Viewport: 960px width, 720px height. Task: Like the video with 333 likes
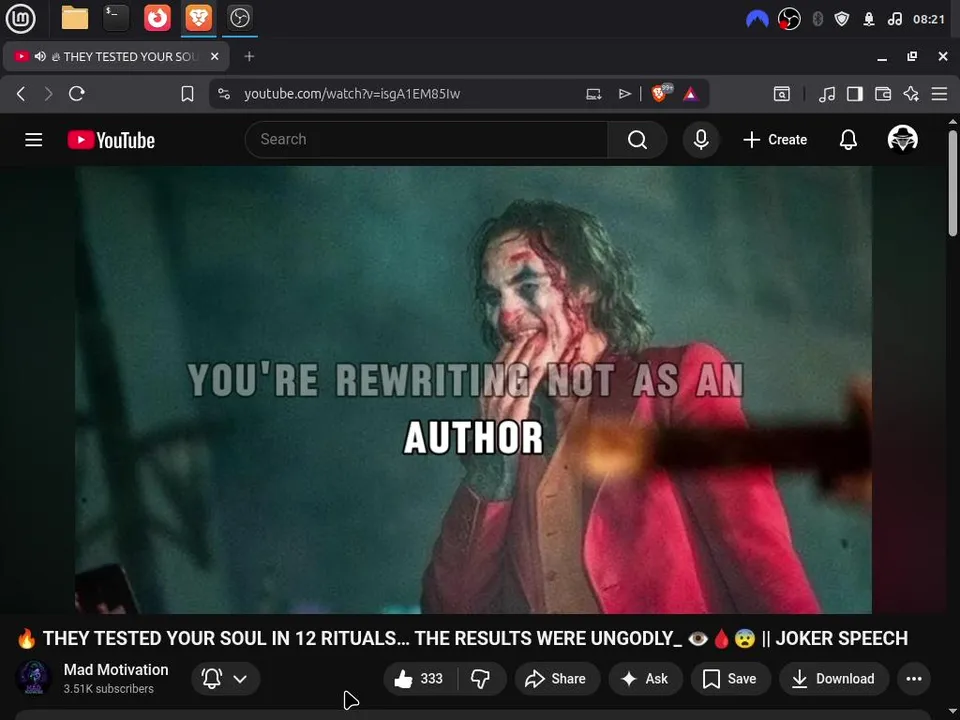pyautogui.click(x=420, y=678)
